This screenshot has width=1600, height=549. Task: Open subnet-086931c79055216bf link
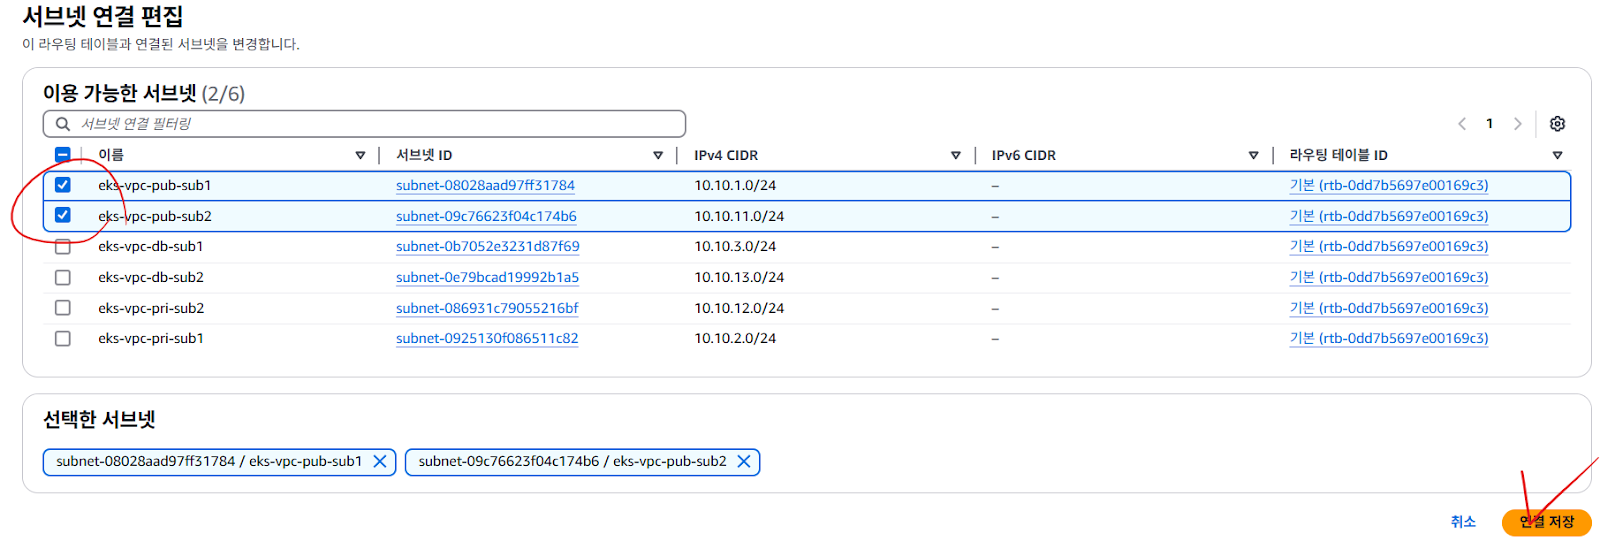[487, 308]
